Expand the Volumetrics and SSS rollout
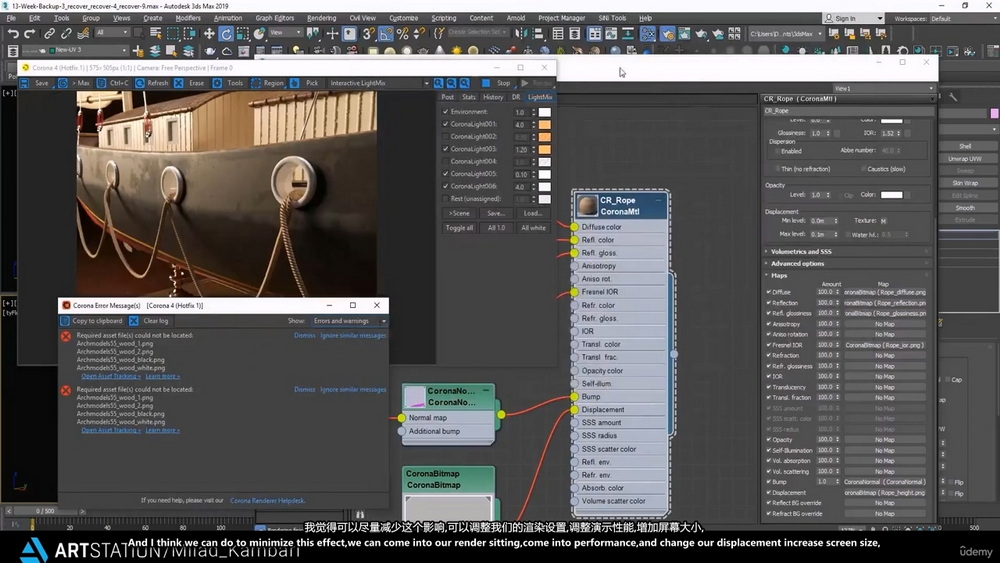 coord(848,252)
